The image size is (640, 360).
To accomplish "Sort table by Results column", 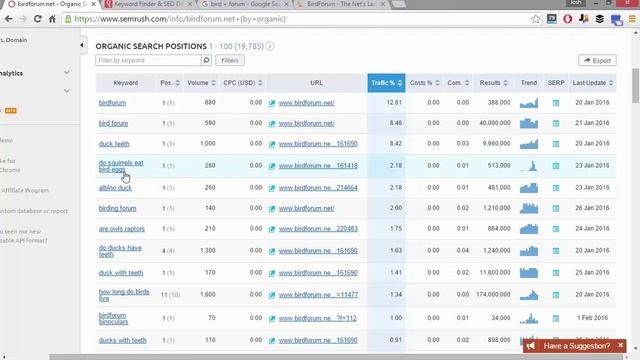I will [x=493, y=83].
